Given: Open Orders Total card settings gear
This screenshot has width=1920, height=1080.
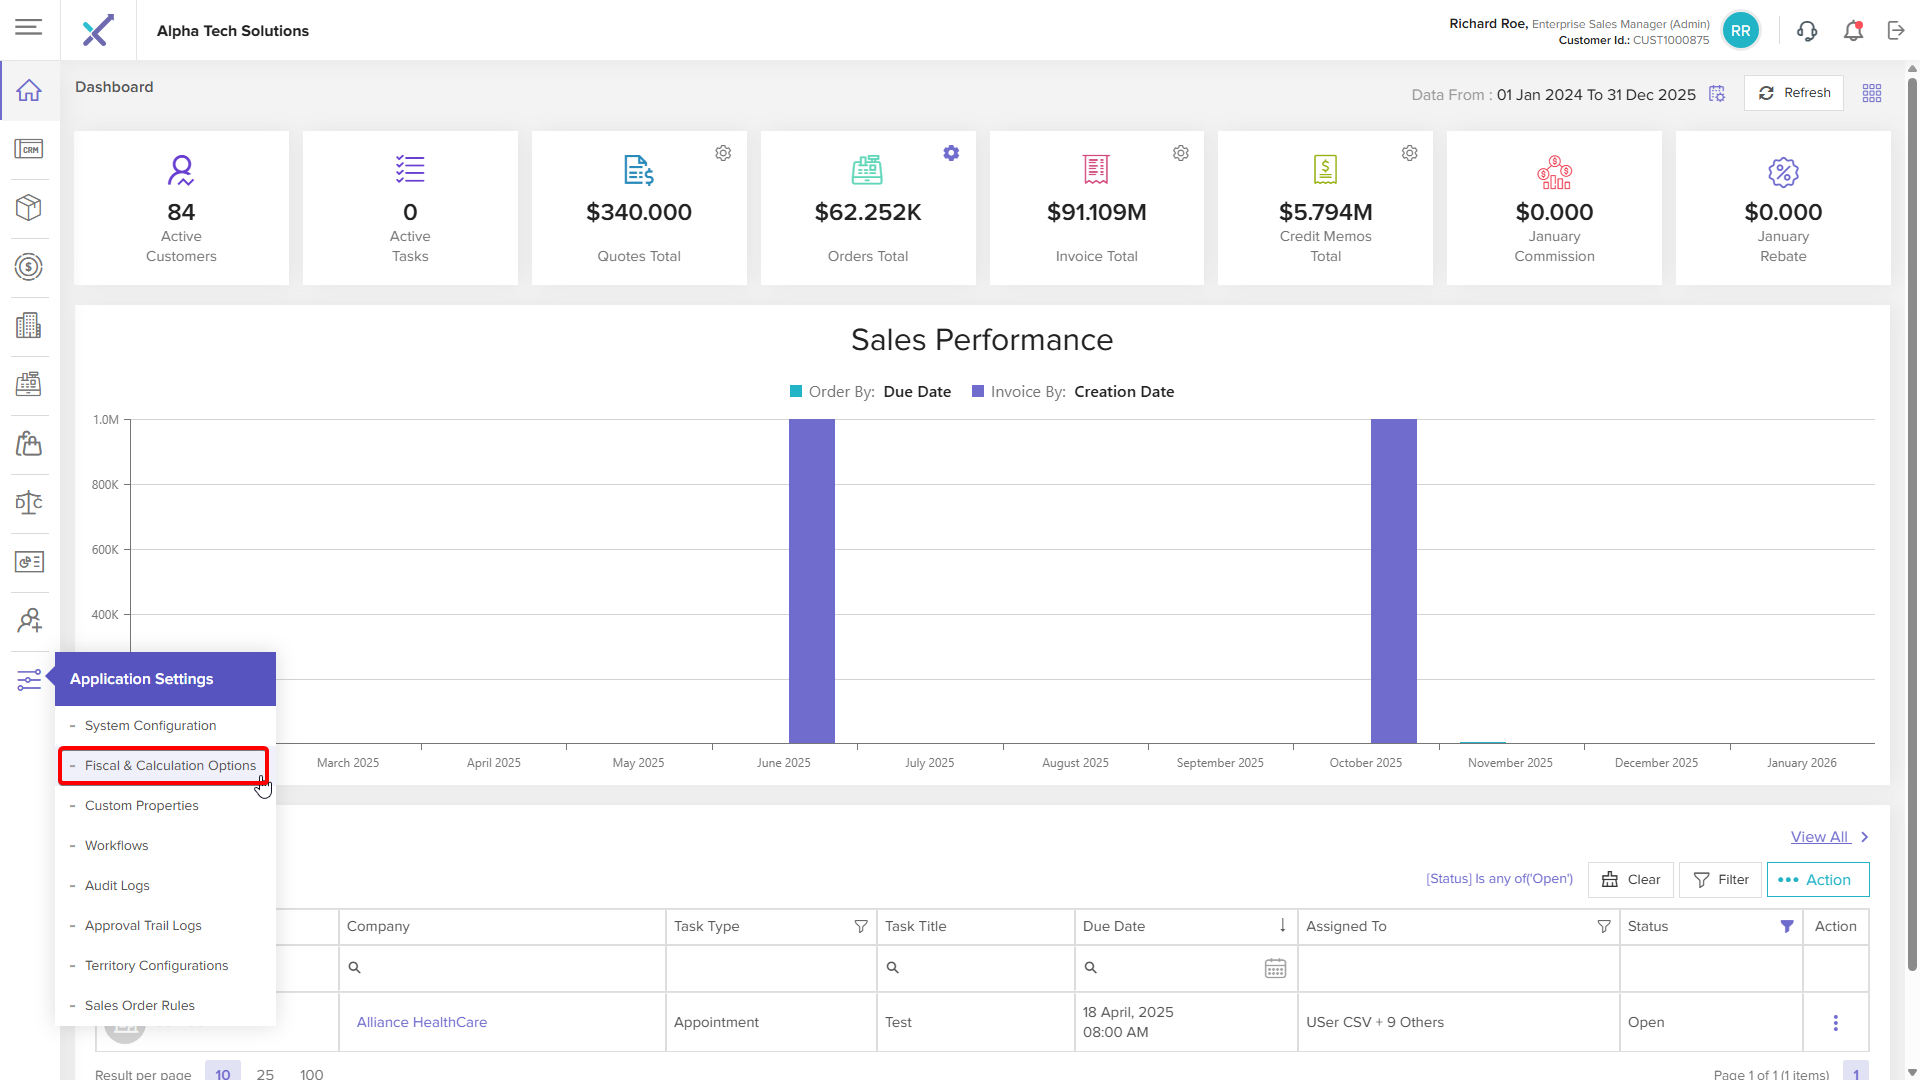Looking at the screenshot, I should [951, 153].
